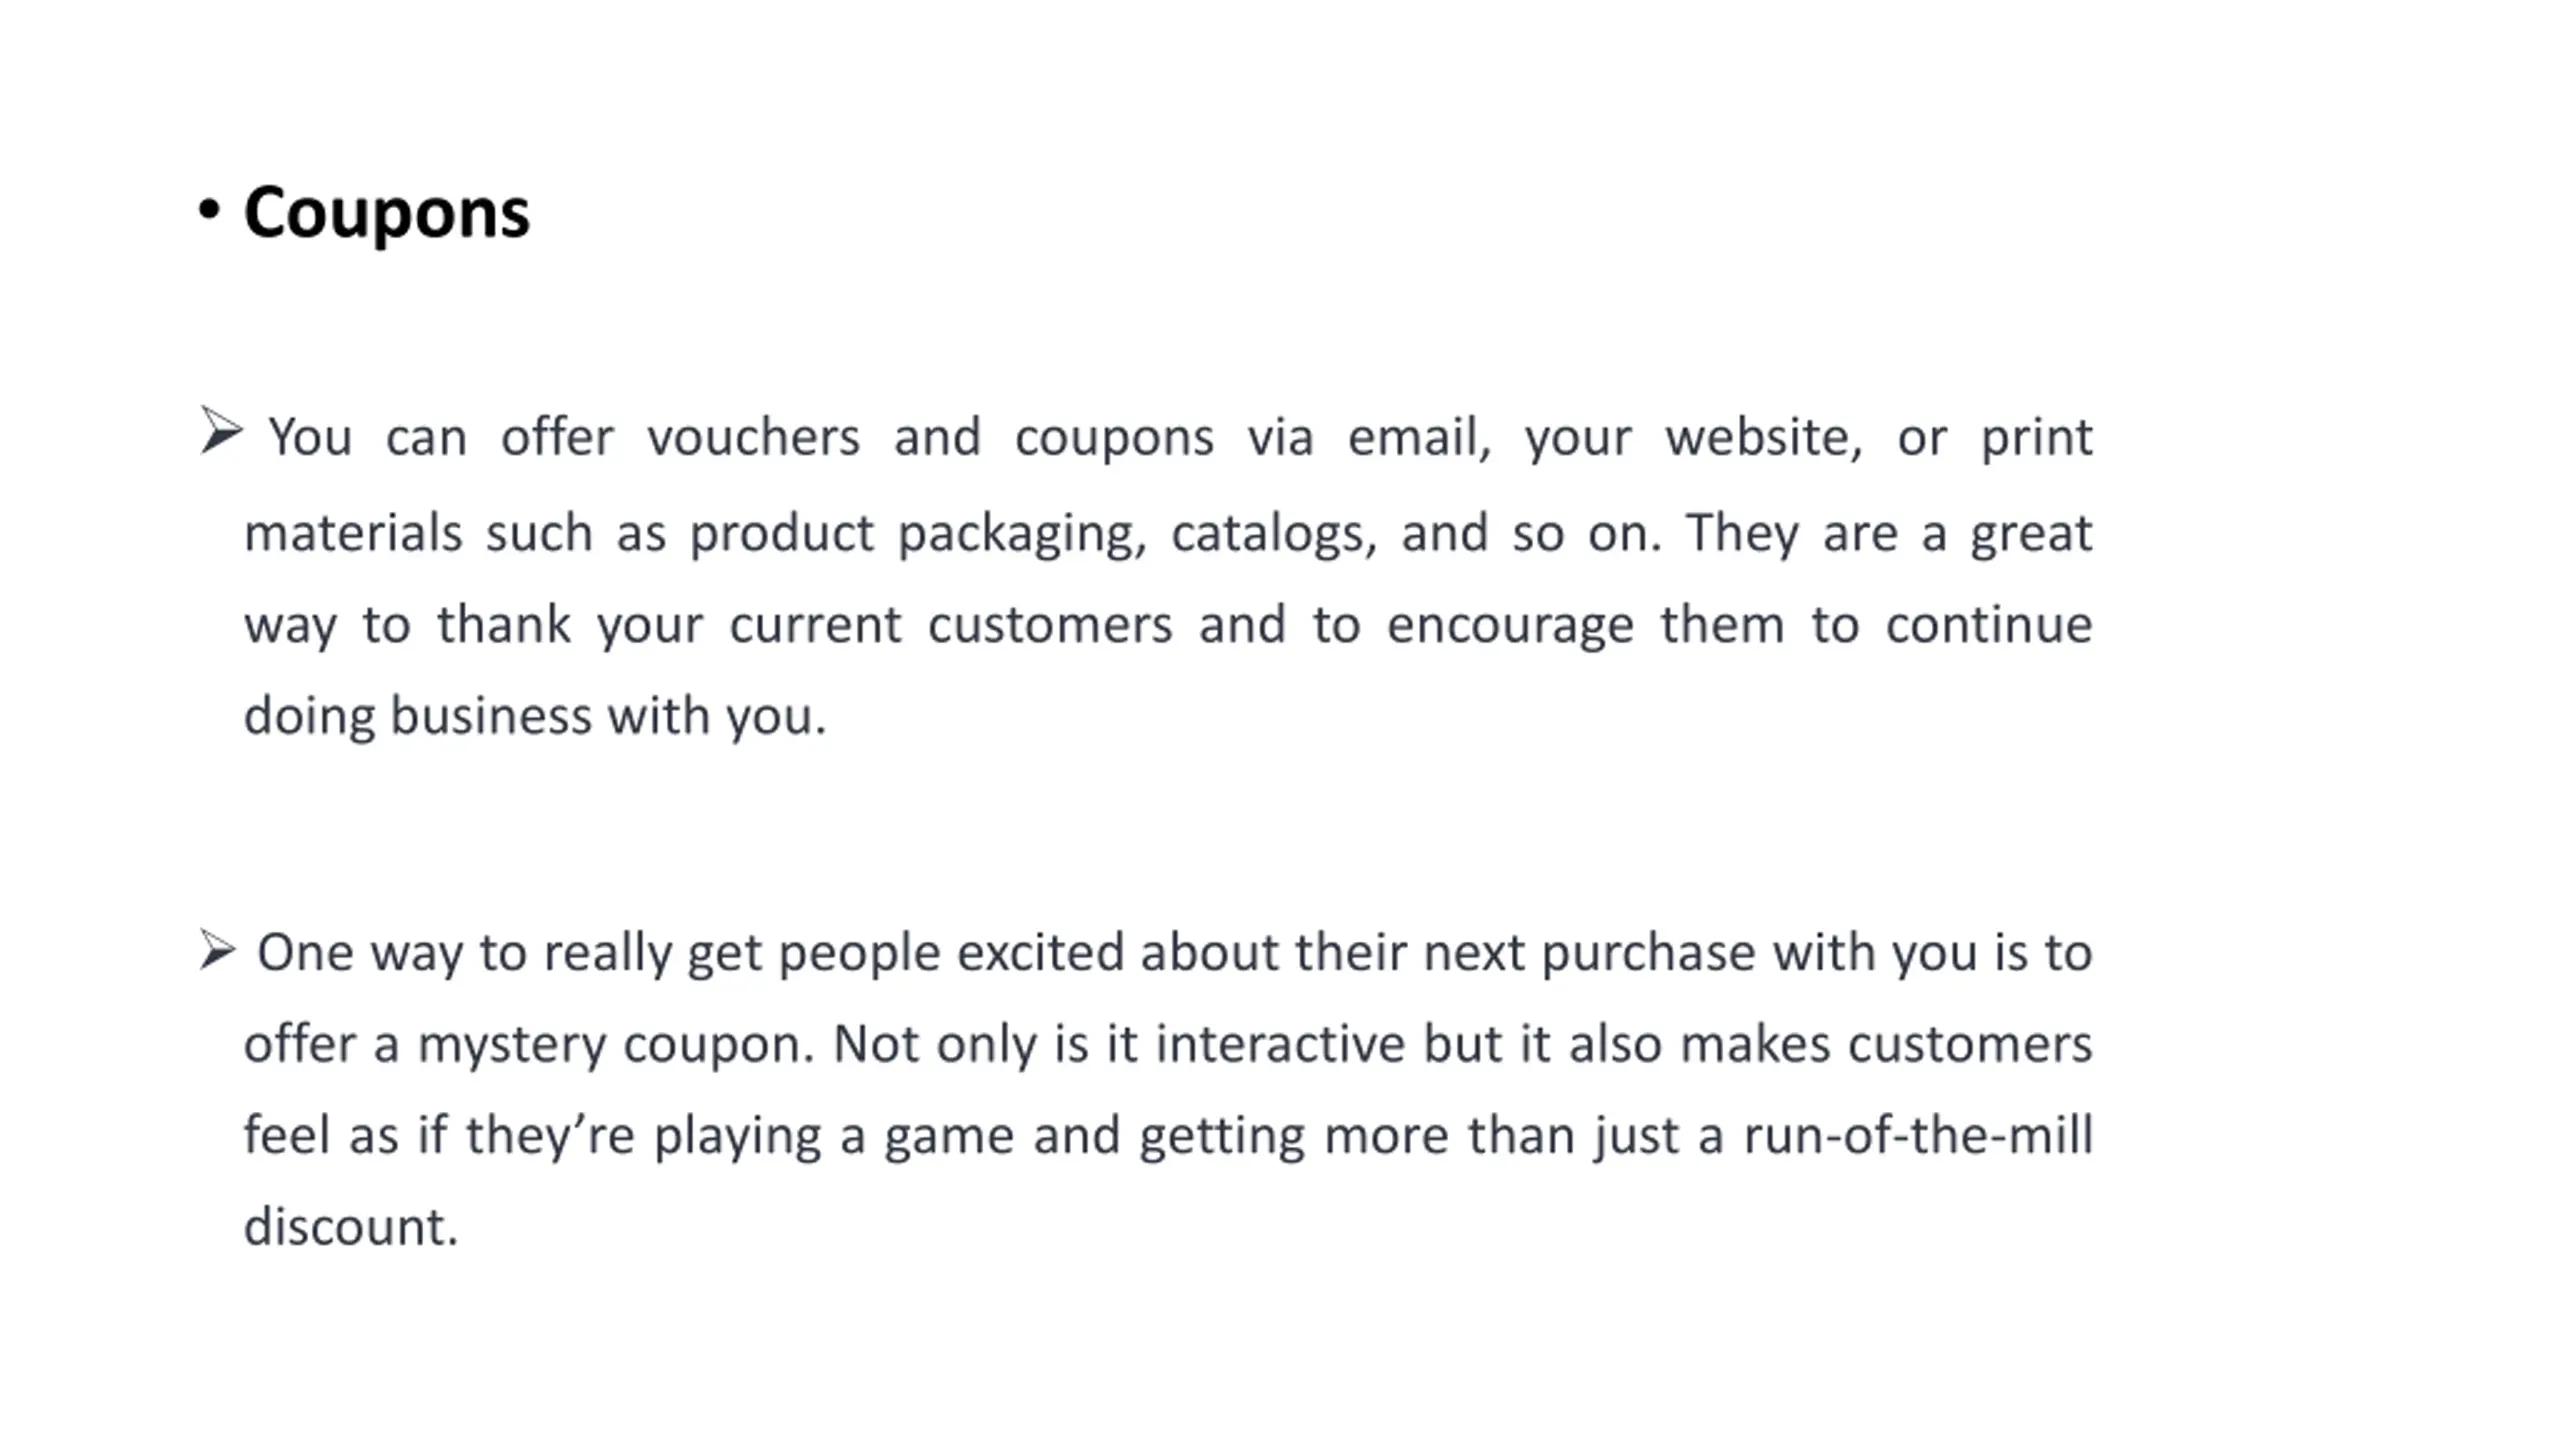Click the word 'customers' in third line

coord(1050,625)
